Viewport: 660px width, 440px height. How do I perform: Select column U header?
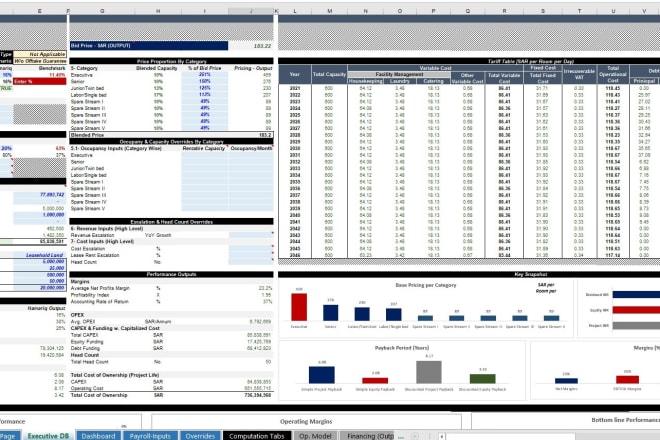coord(613,11)
